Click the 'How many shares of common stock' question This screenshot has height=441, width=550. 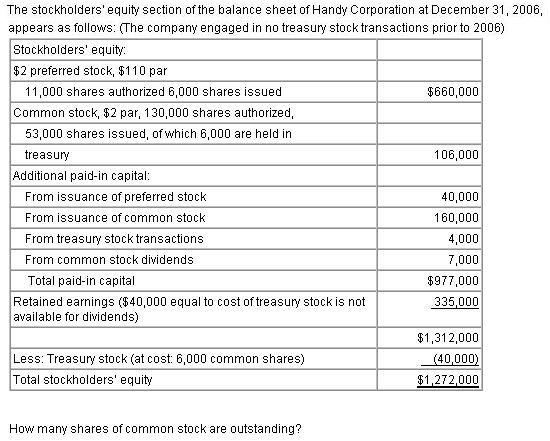pyautogui.click(x=155, y=429)
